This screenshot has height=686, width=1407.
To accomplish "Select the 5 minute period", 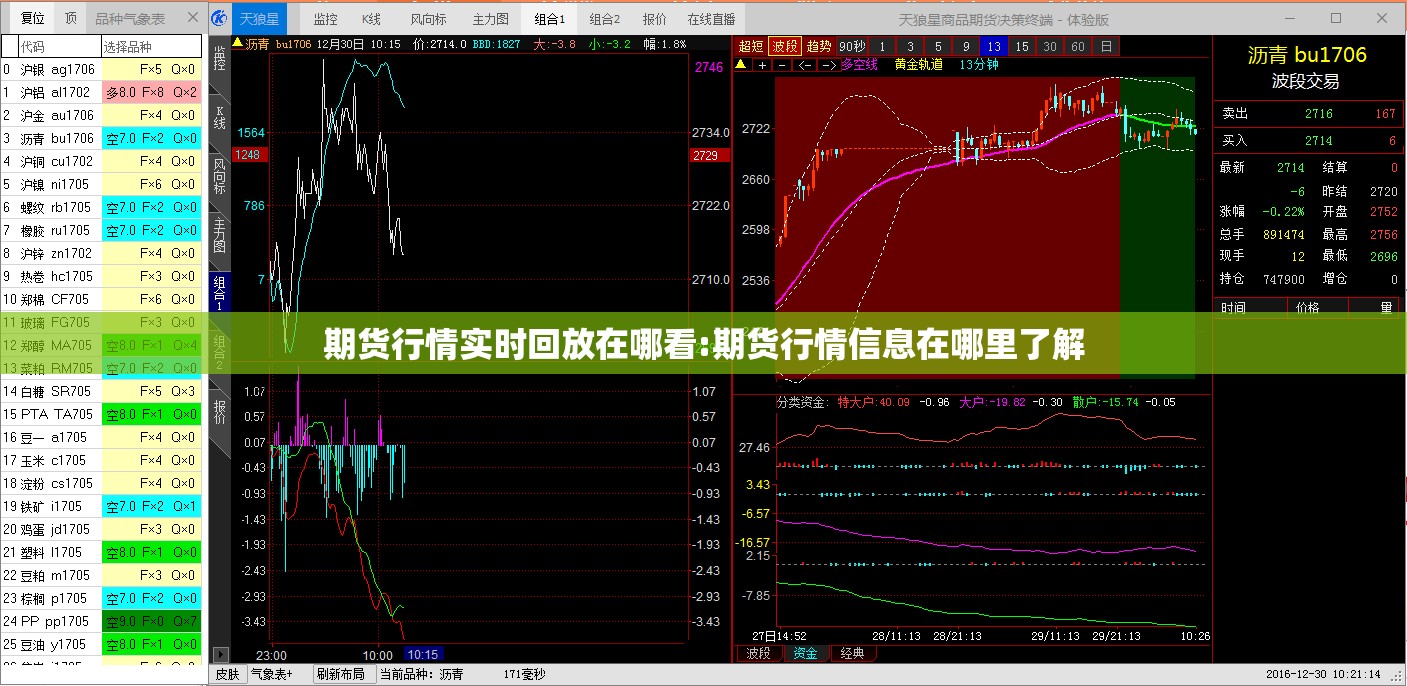I will click(x=938, y=45).
